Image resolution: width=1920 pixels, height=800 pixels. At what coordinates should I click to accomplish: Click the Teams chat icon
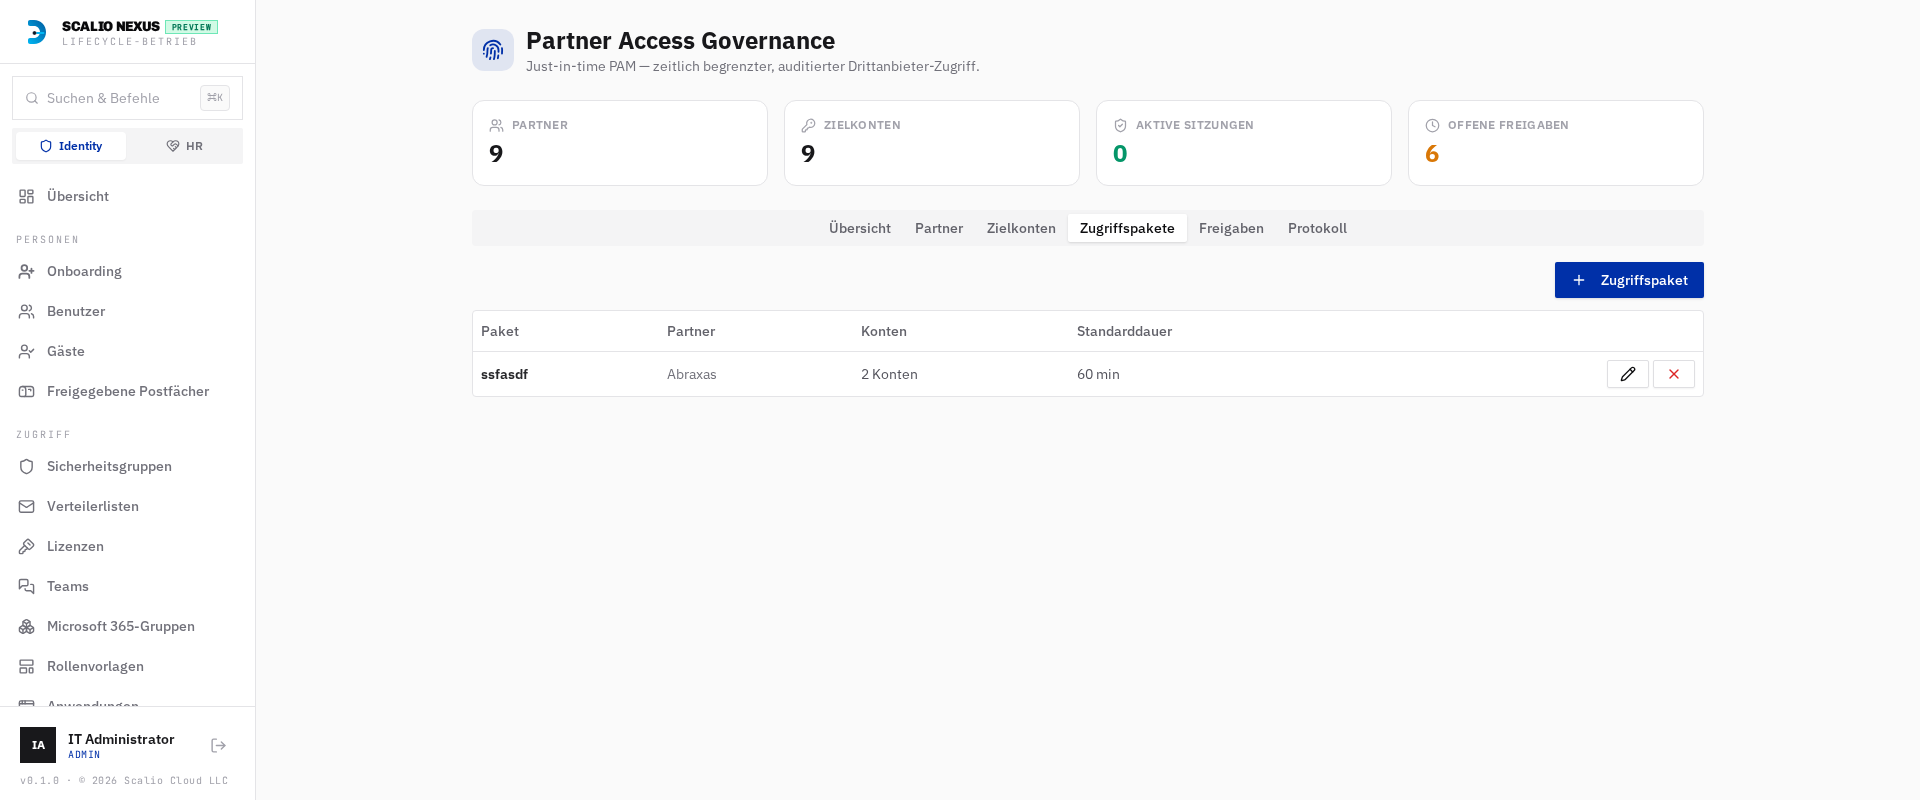point(27,586)
